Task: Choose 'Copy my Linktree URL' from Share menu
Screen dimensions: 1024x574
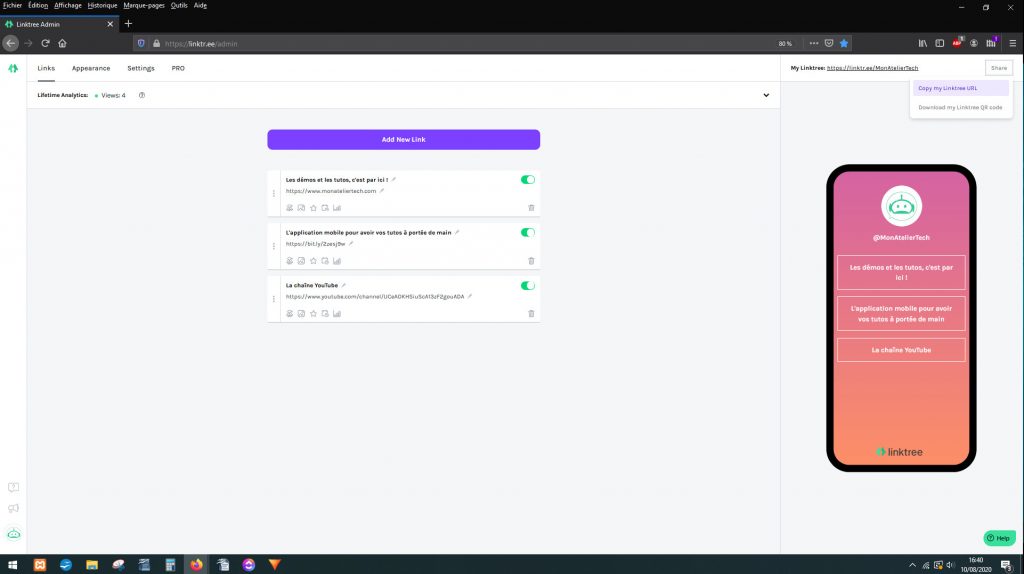Action: point(961,88)
